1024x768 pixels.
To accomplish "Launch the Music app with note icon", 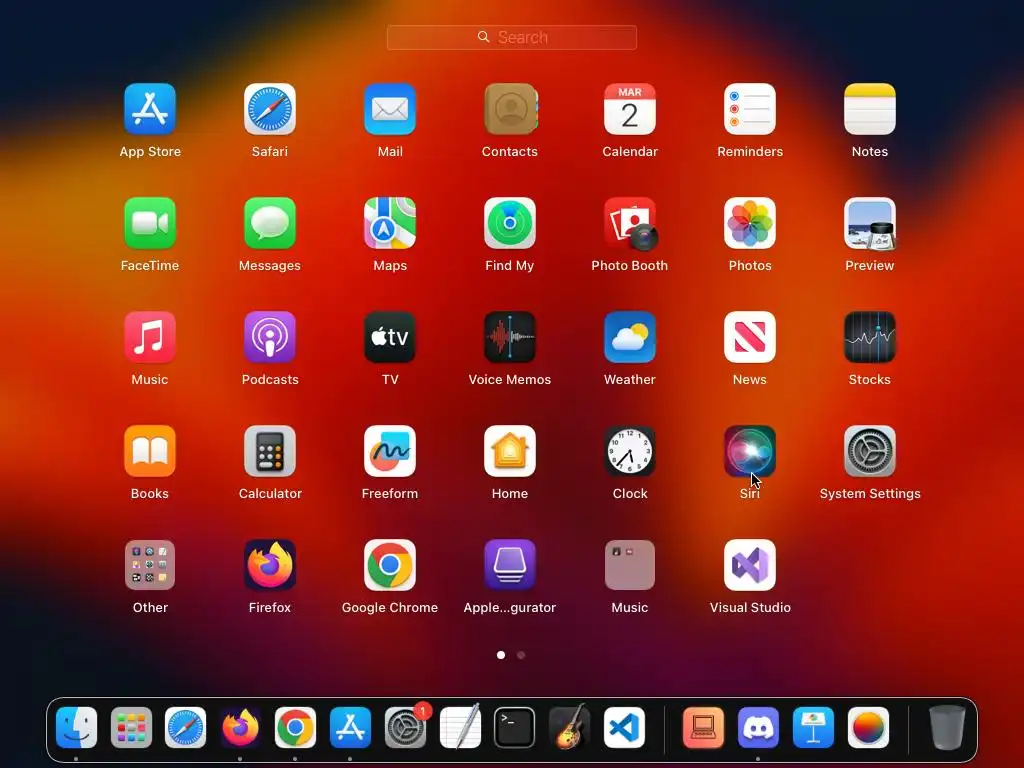I will click(150, 337).
